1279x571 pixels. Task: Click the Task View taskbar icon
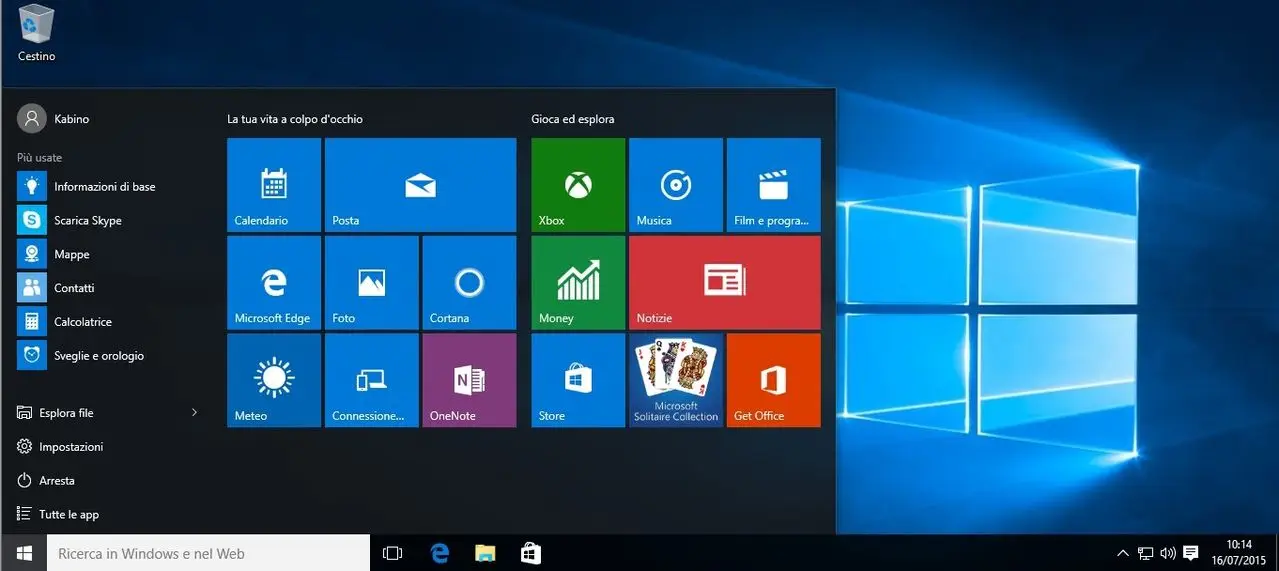[x=393, y=553]
